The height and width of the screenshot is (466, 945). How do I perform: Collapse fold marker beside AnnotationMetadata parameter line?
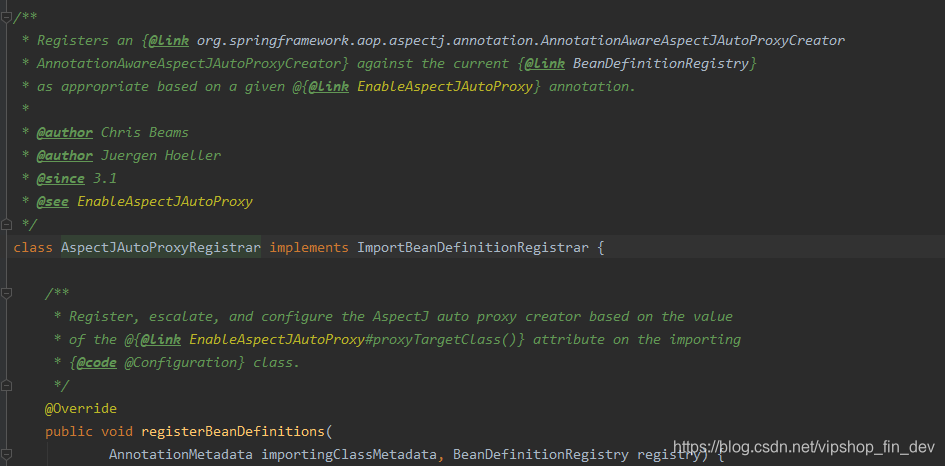tap(7, 454)
